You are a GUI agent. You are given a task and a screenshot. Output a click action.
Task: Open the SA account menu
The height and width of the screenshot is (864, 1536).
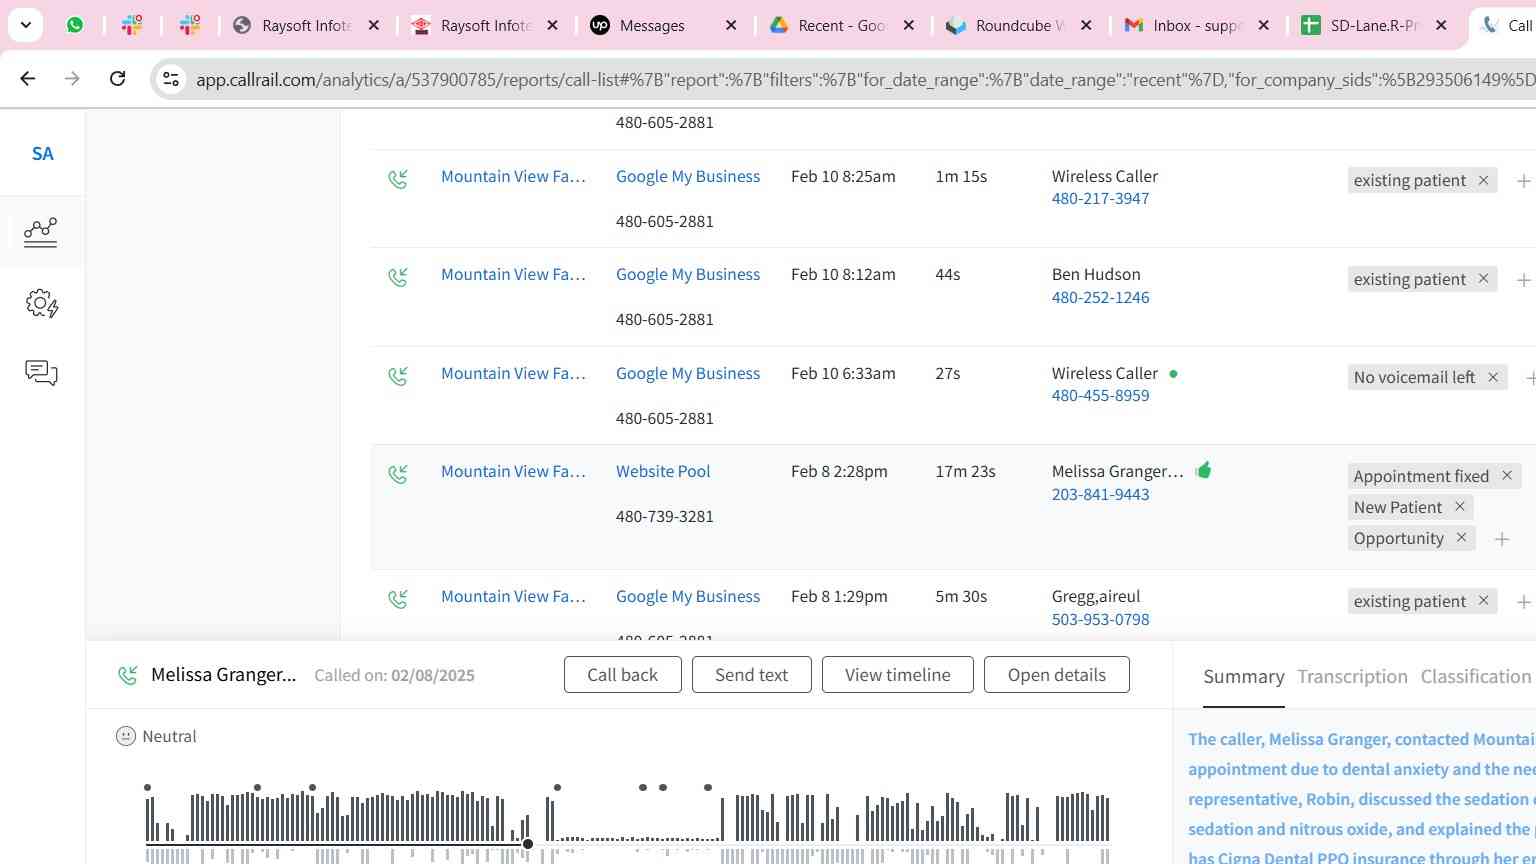pos(42,153)
